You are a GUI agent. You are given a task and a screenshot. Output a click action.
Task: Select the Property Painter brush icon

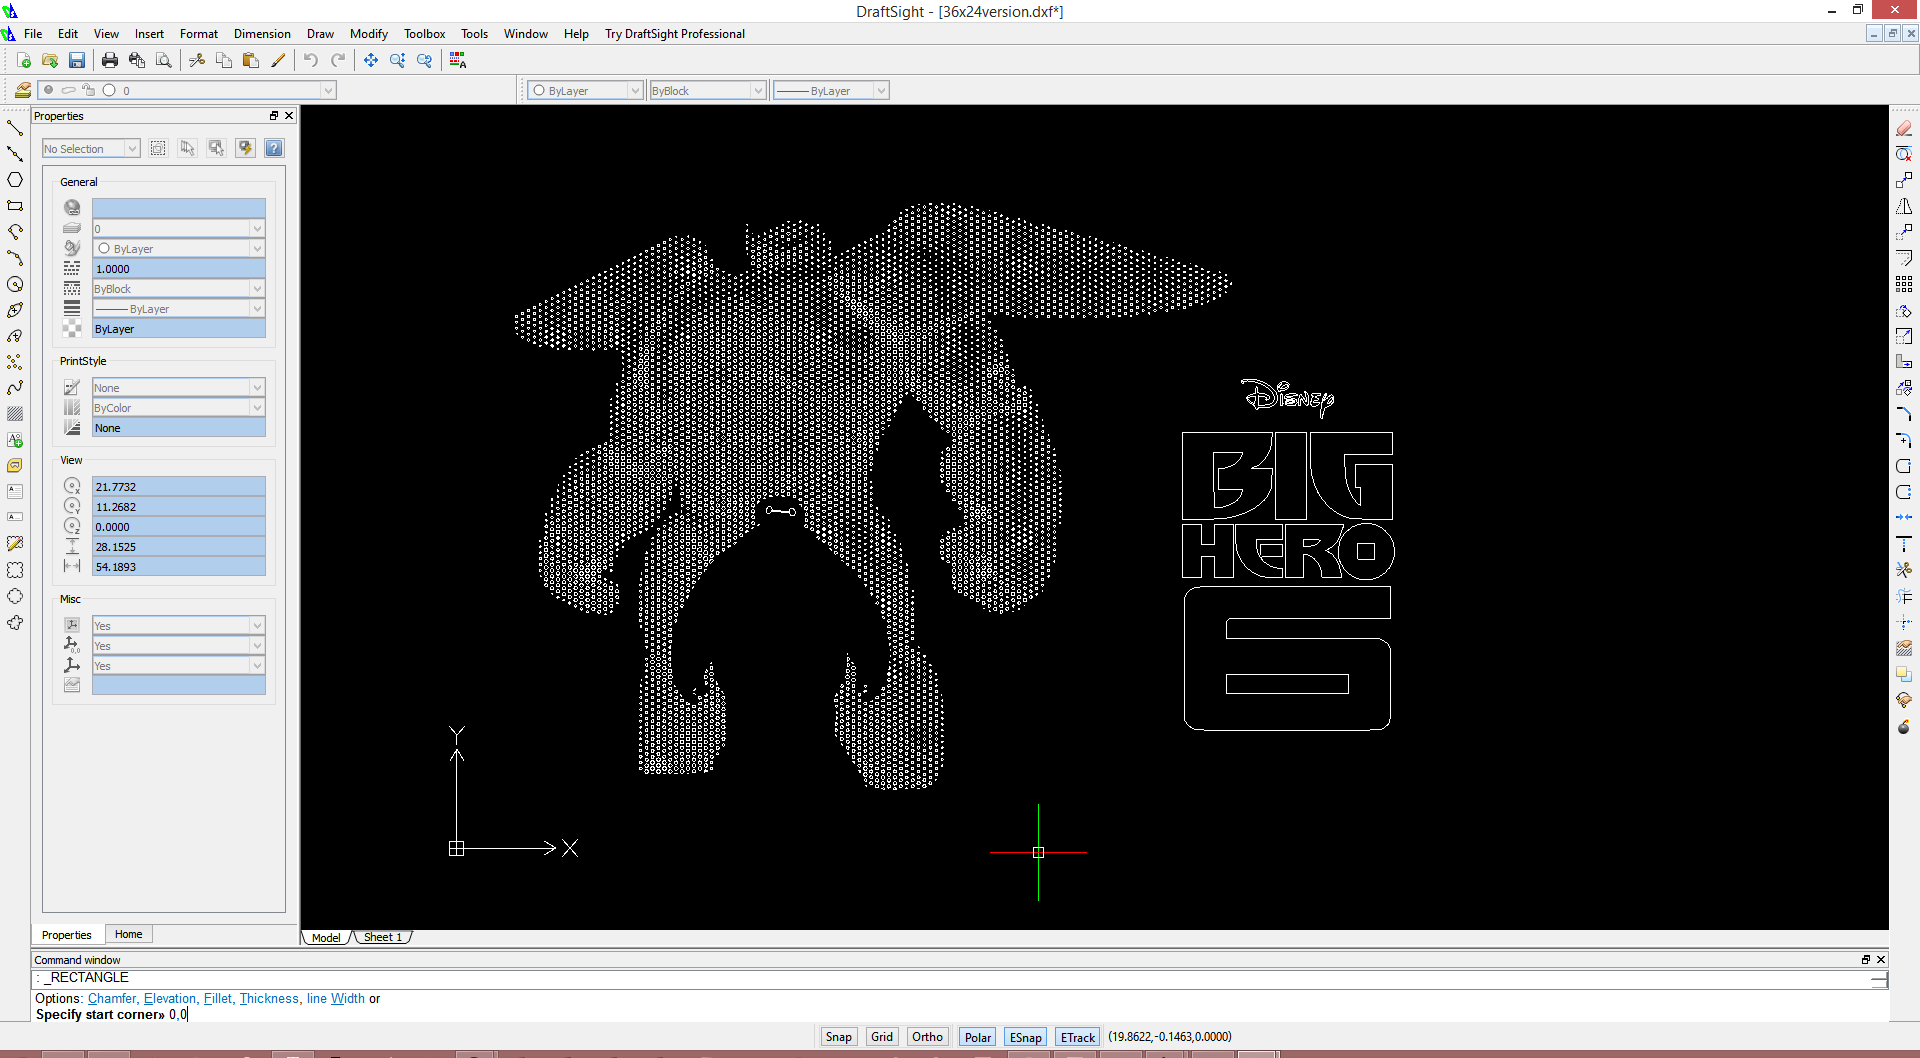coord(278,61)
